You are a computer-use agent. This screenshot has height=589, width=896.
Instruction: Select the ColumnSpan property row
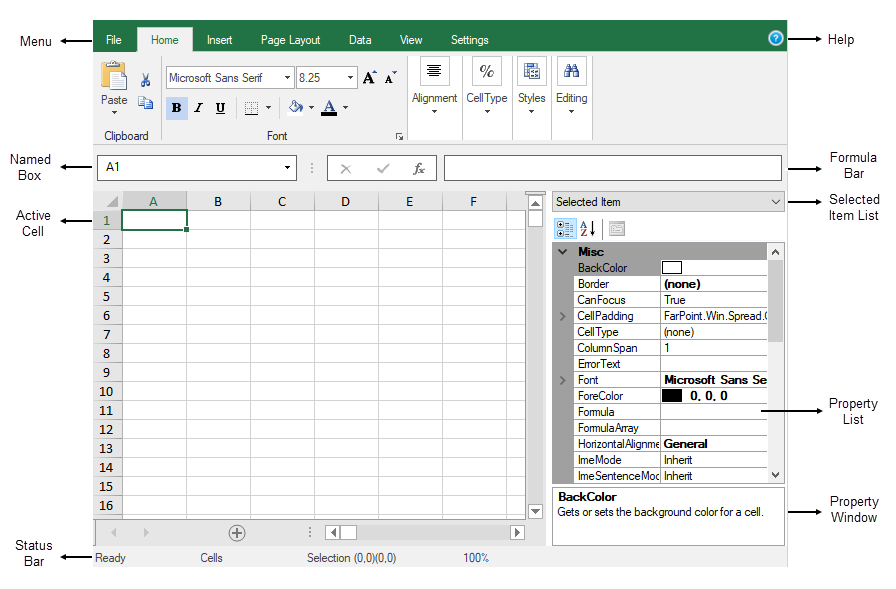(671, 348)
